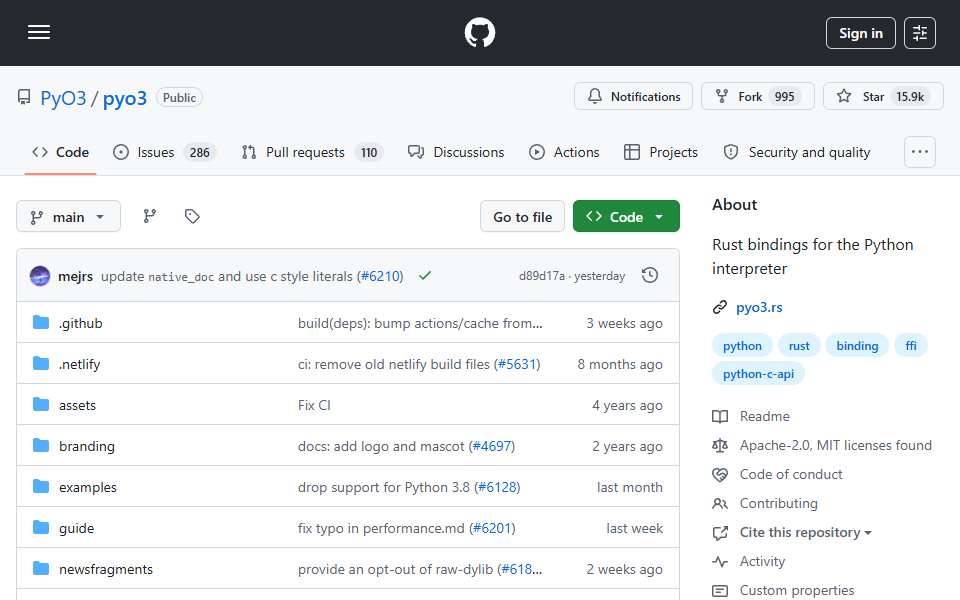Open the Activity link
Screen dimensions: 960x600
(x=762, y=561)
